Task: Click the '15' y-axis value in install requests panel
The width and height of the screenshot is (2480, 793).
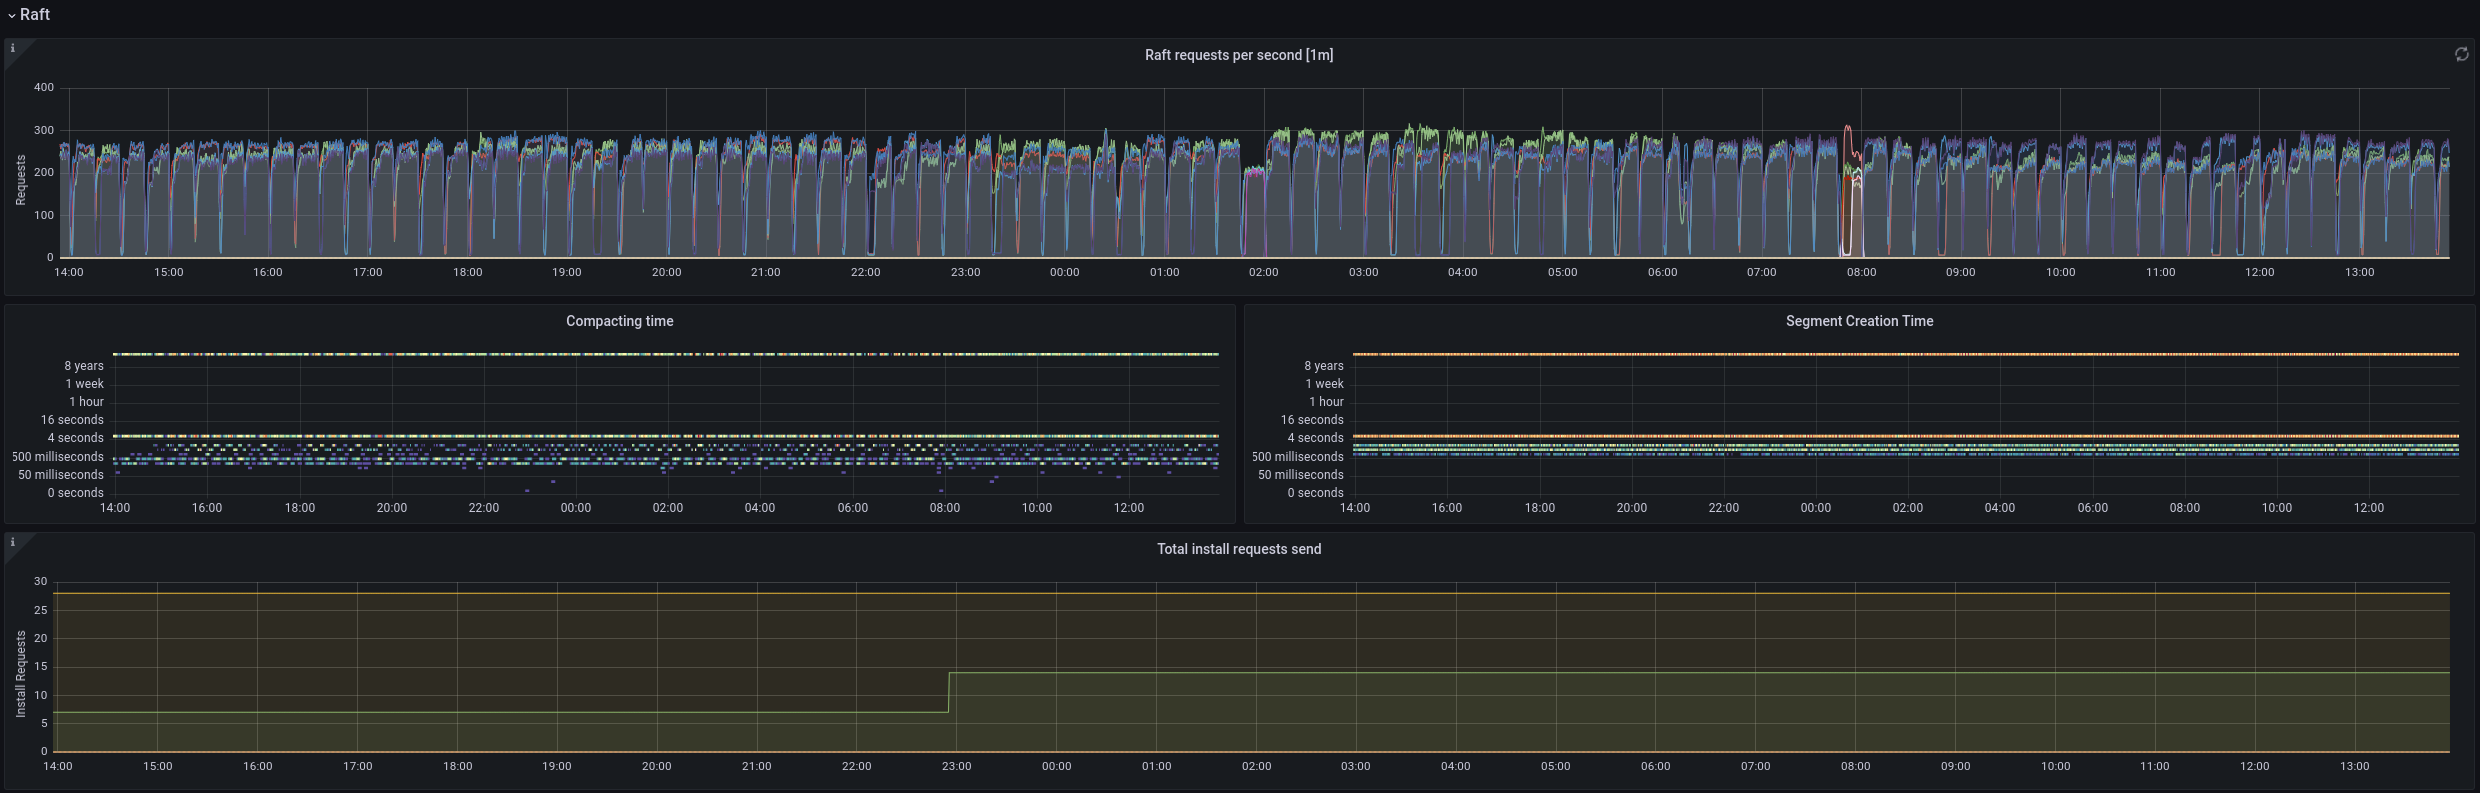Action: pyautogui.click(x=41, y=666)
